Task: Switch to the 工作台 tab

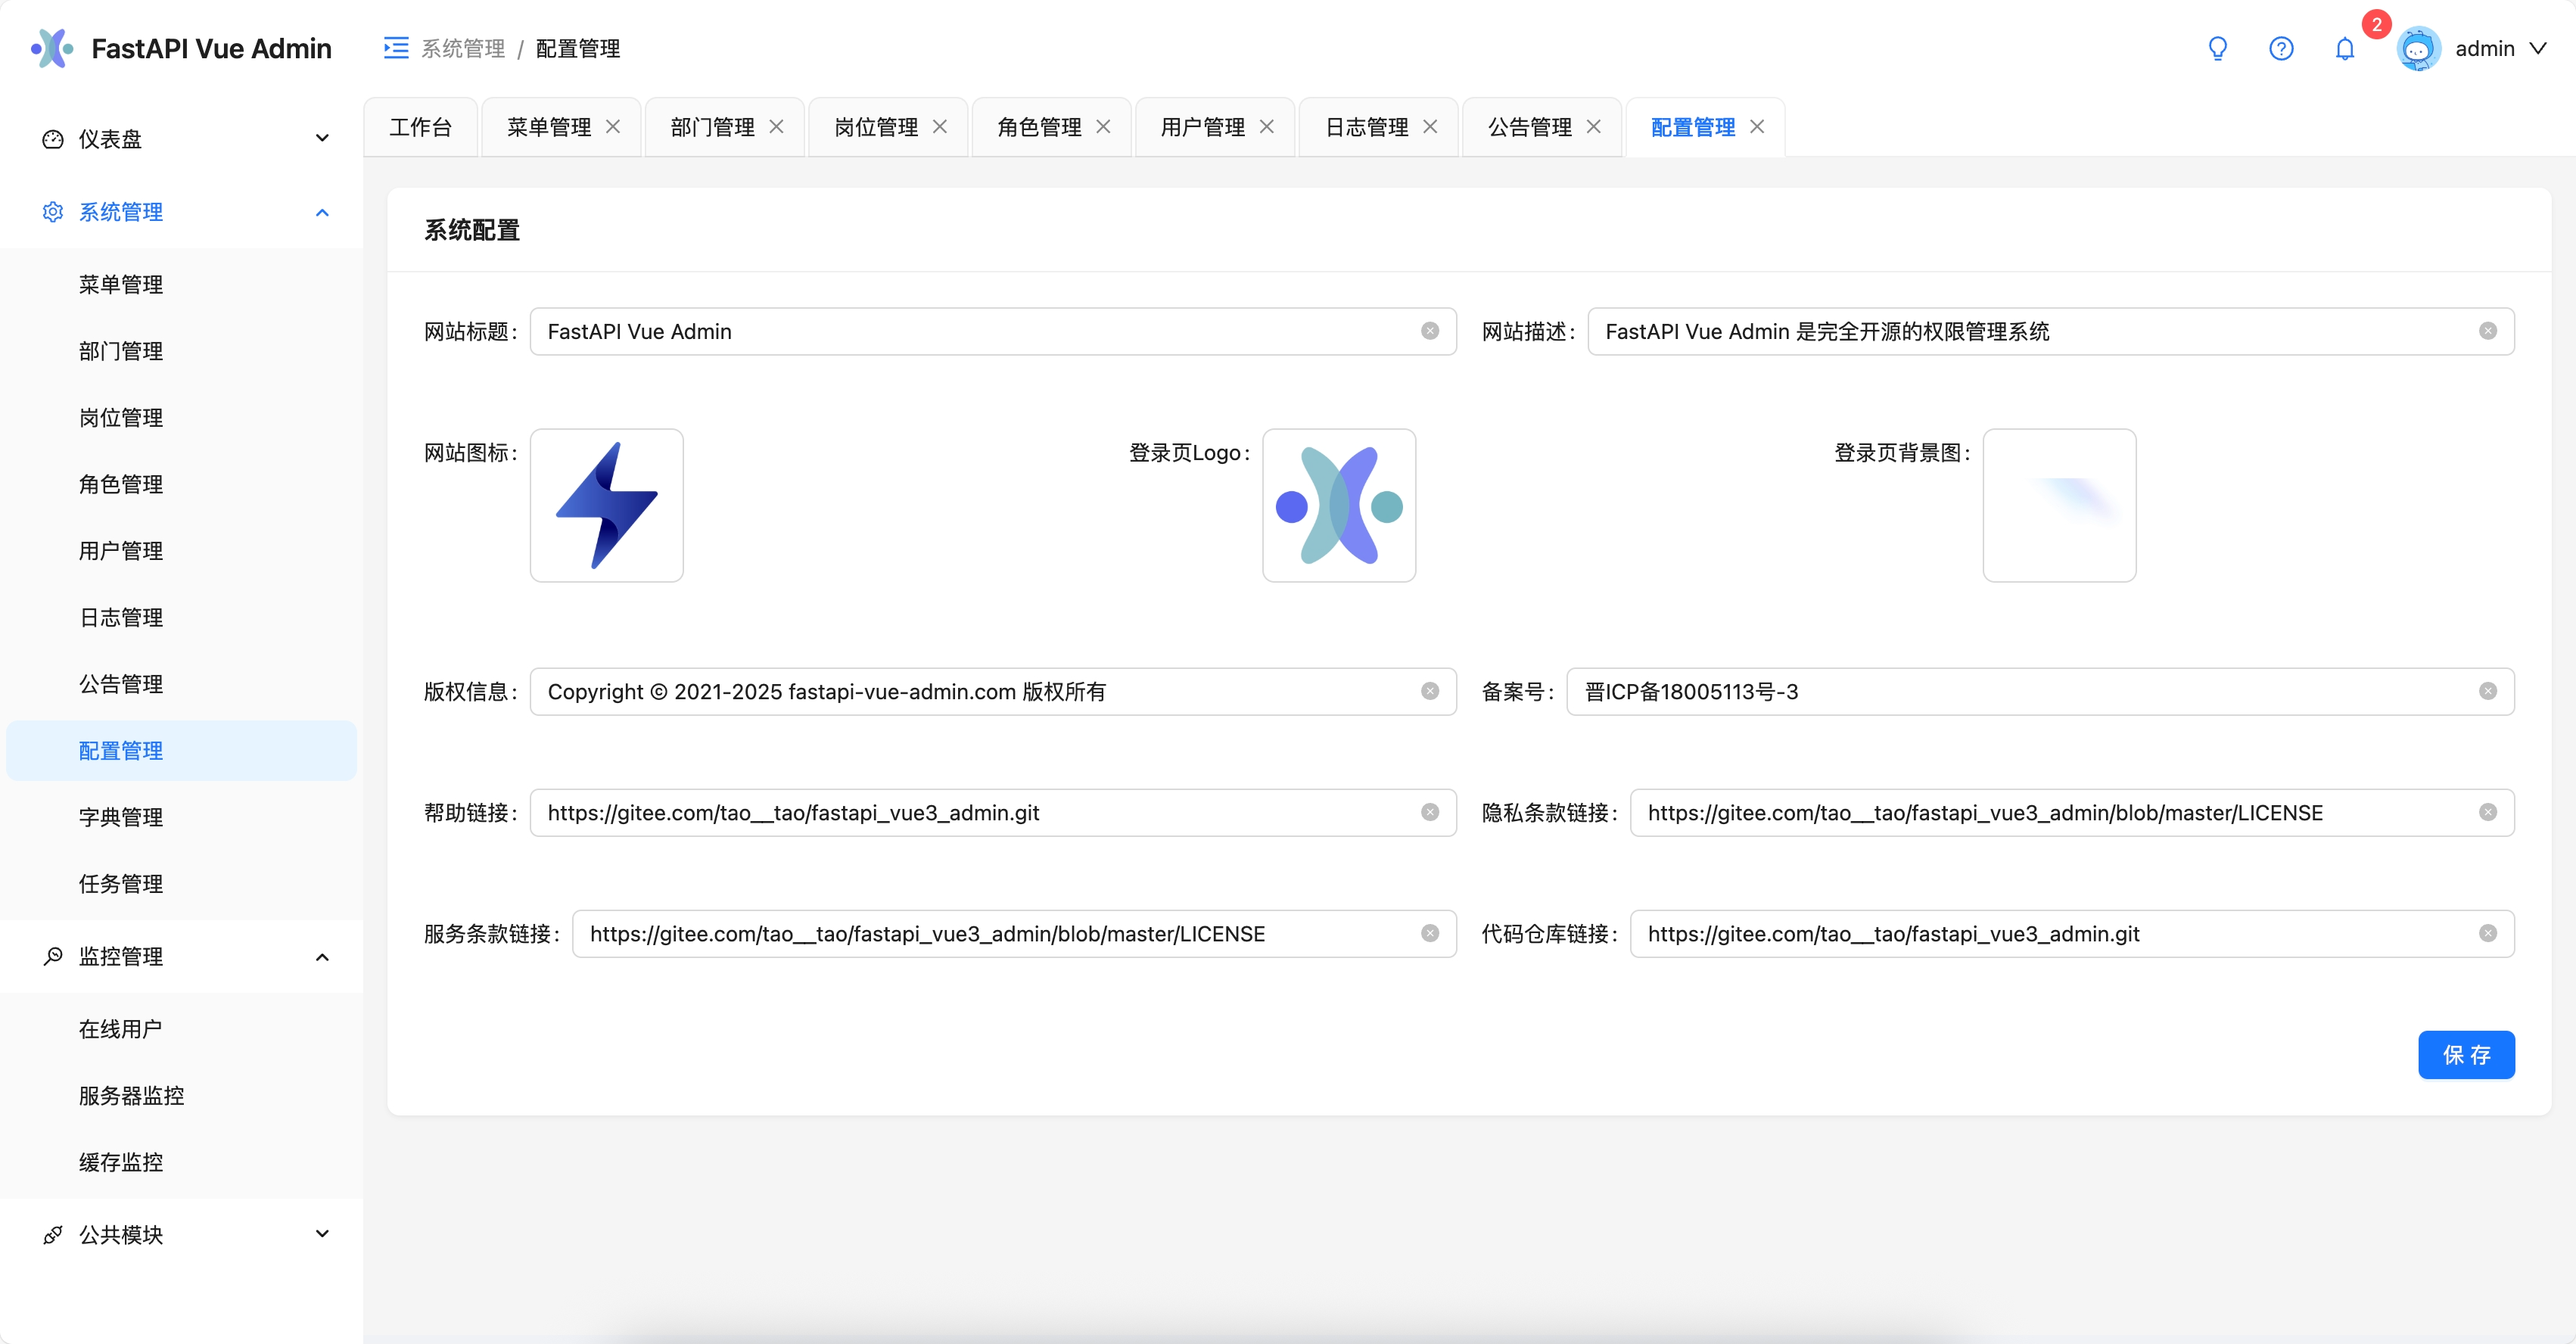Action: (x=420, y=127)
